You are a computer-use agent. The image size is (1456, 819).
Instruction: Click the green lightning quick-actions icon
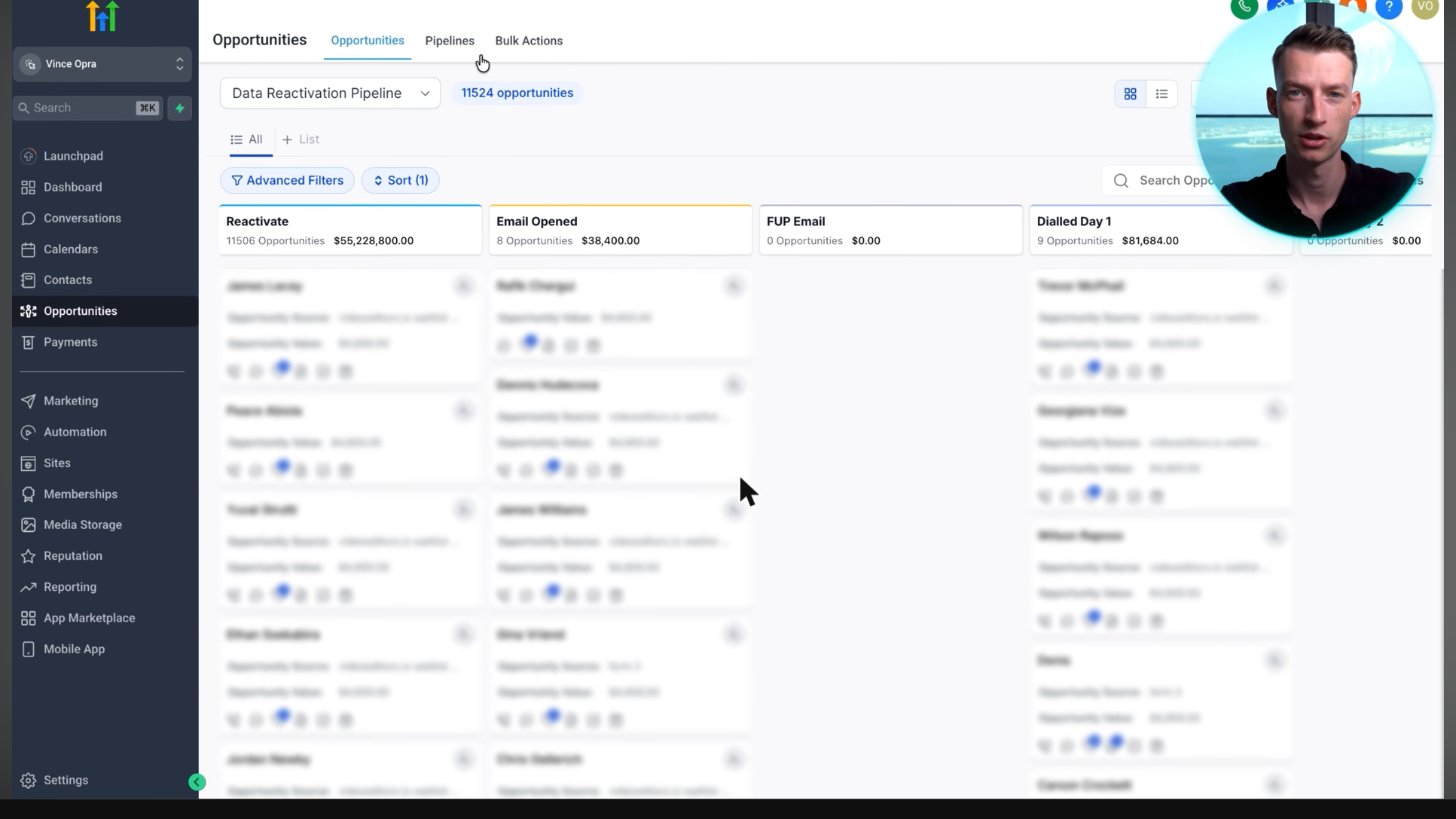180,108
